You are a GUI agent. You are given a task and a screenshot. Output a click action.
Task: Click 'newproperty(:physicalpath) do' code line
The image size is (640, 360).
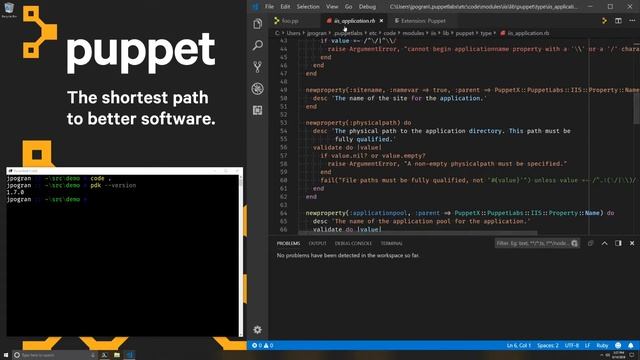pos(358,123)
